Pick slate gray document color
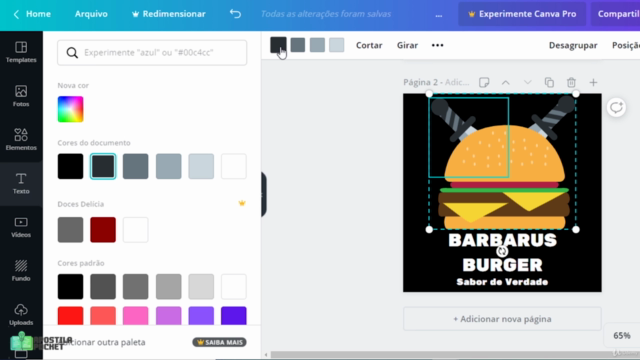This screenshot has height=360, width=640. (136, 166)
